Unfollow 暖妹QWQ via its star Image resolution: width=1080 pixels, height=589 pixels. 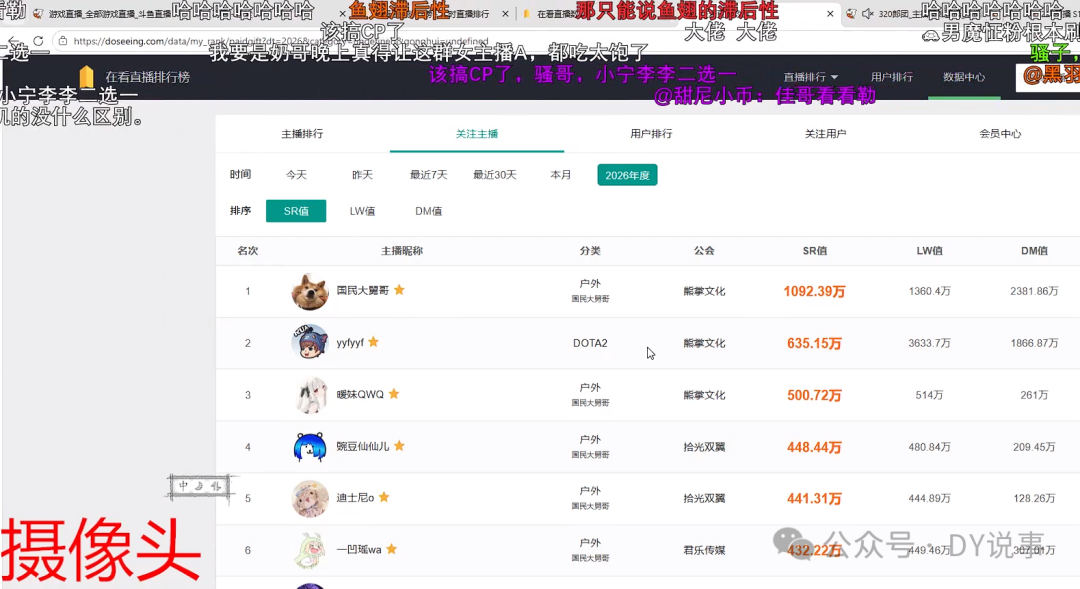pos(394,393)
